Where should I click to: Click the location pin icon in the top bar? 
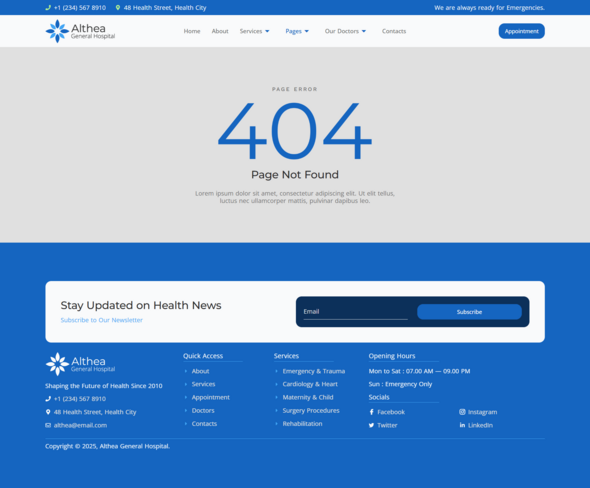118,8
